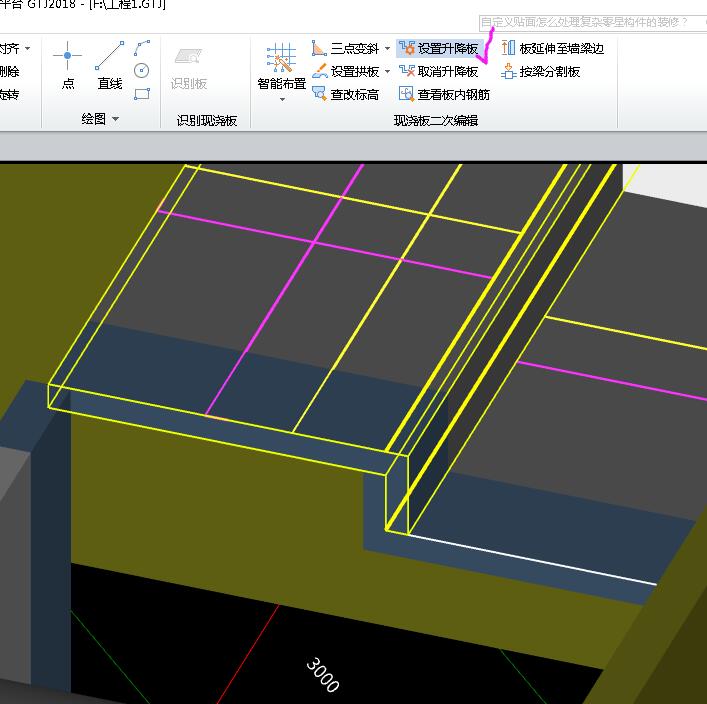Click Extend Slab to Wall/Beam Edge (板延伸至墙梁边)
Screen dimensions: 707x704
[x=552, y=48]
